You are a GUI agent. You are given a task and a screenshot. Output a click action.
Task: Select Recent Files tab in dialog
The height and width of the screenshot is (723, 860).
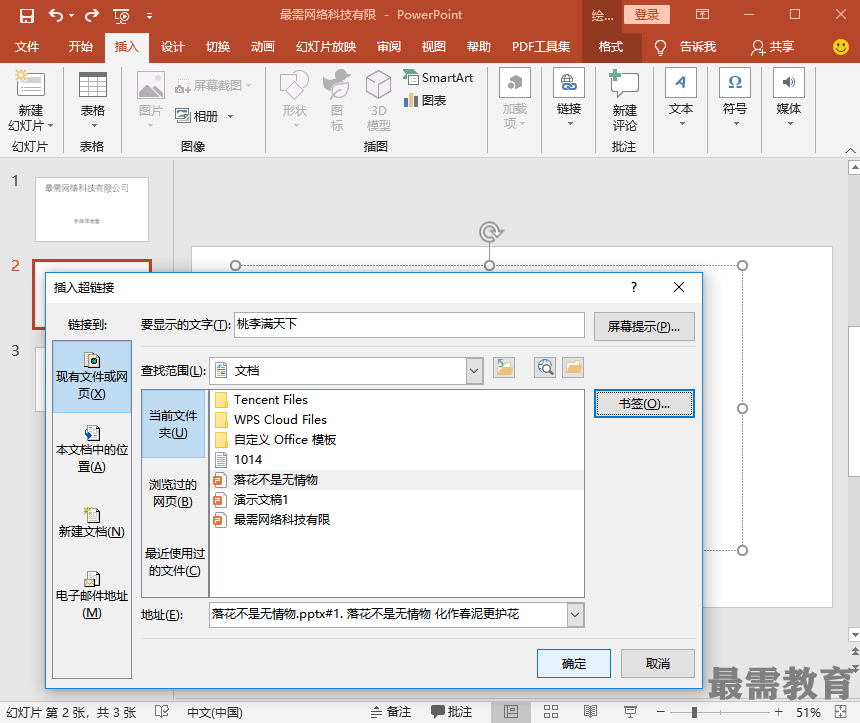coord(173,562)
